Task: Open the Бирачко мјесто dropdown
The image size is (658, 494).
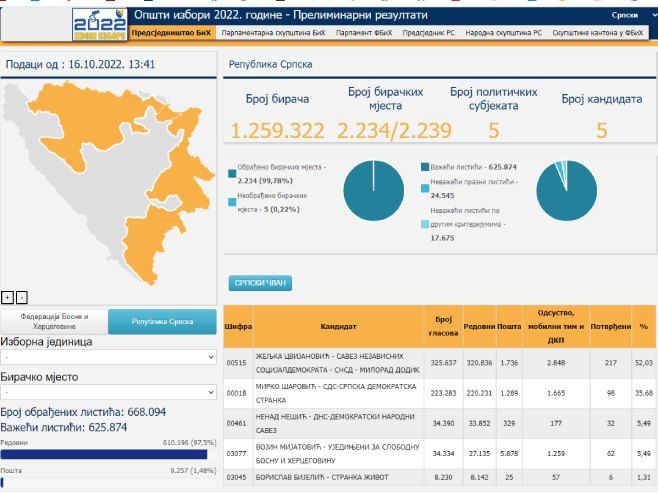Action: 109,393
